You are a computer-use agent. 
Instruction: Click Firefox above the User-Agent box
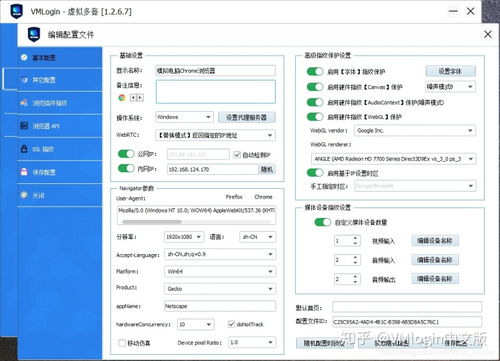click(x=234, y=197)
